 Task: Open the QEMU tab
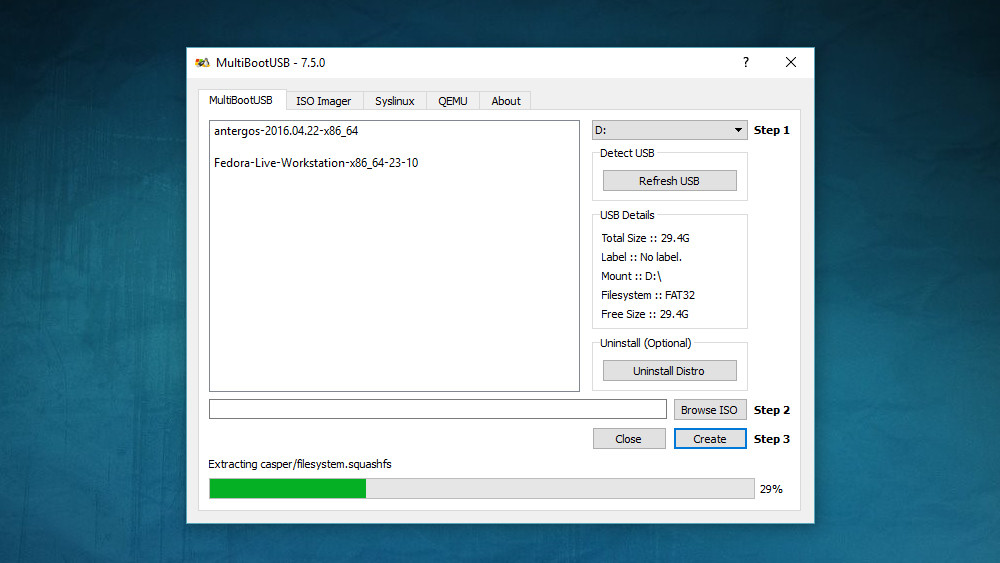pyautogui.click(x=453, y=101)
